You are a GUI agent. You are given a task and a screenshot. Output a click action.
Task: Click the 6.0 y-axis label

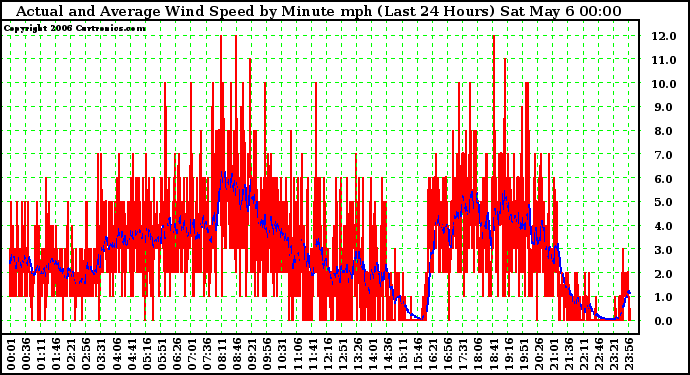click(x=664, y=179)
